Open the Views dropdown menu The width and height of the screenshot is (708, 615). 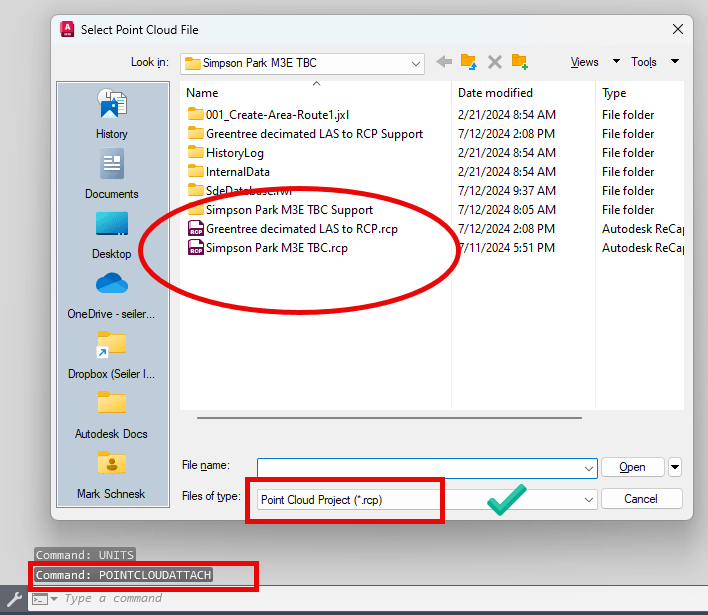[595, 62]
